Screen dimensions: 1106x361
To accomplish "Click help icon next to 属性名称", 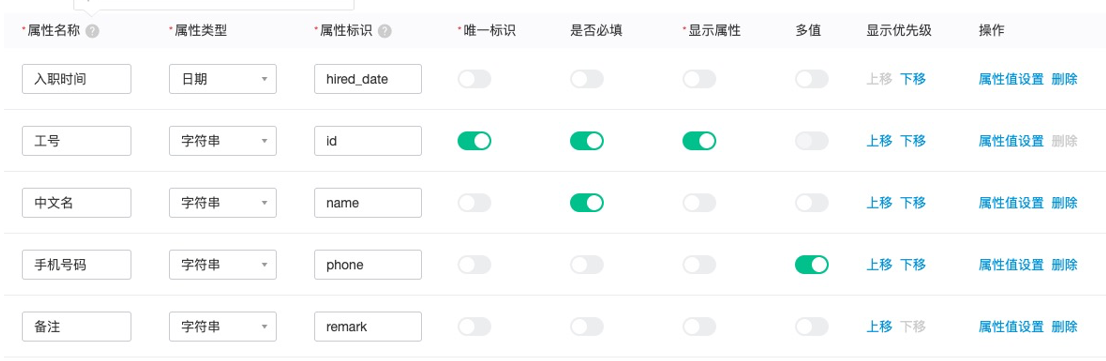I will [92, 32].
